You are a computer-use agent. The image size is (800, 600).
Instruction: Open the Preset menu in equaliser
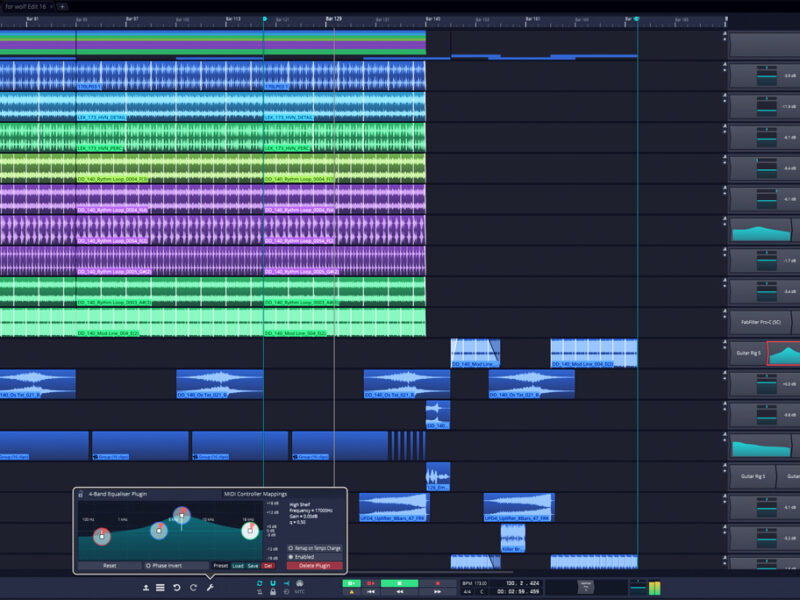click(x=221, y=565)
